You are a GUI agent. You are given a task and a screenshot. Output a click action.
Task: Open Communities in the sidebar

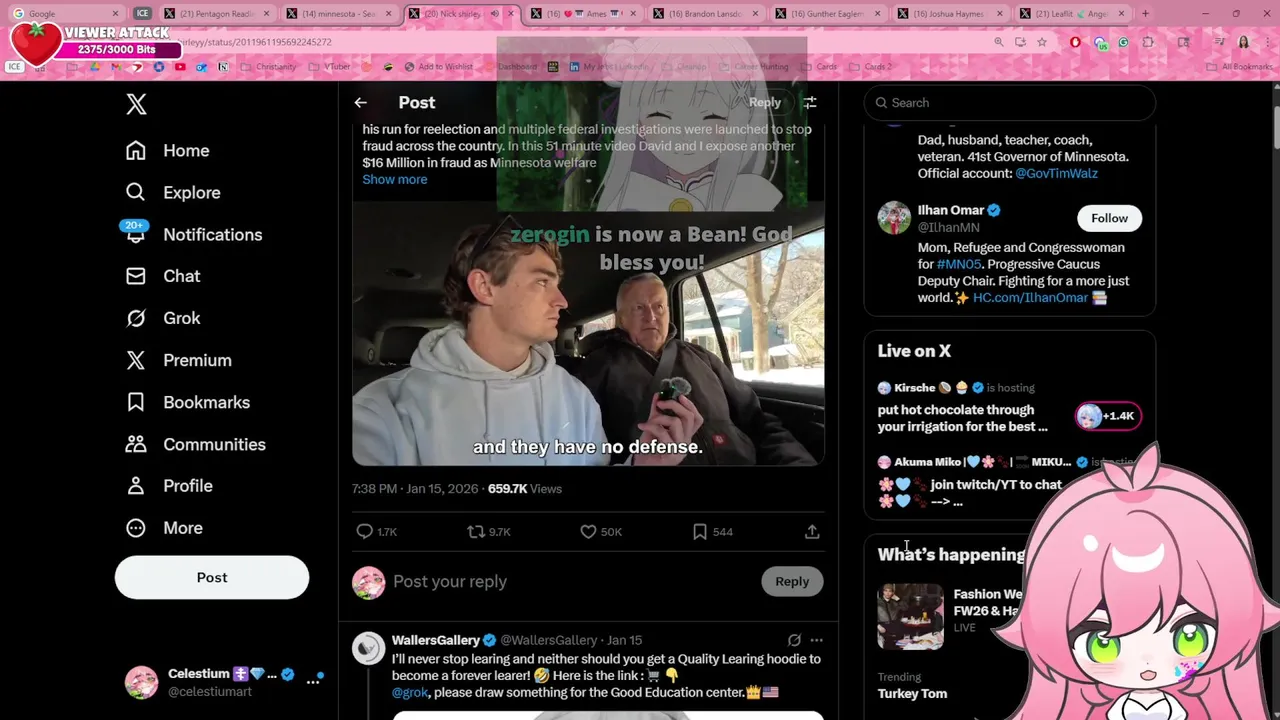(196, 444)
